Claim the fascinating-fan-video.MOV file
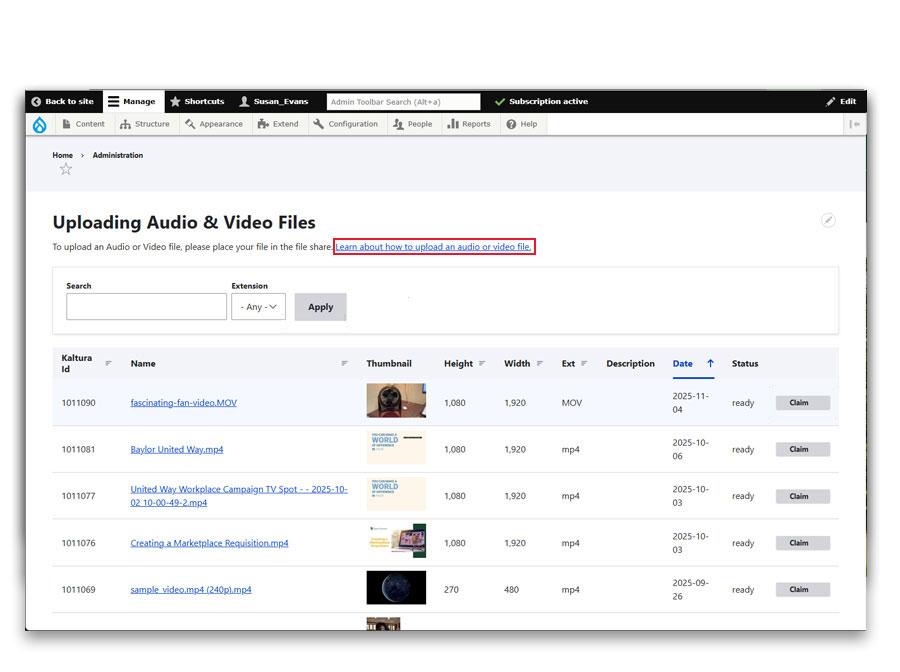 (x=802, y=403)
